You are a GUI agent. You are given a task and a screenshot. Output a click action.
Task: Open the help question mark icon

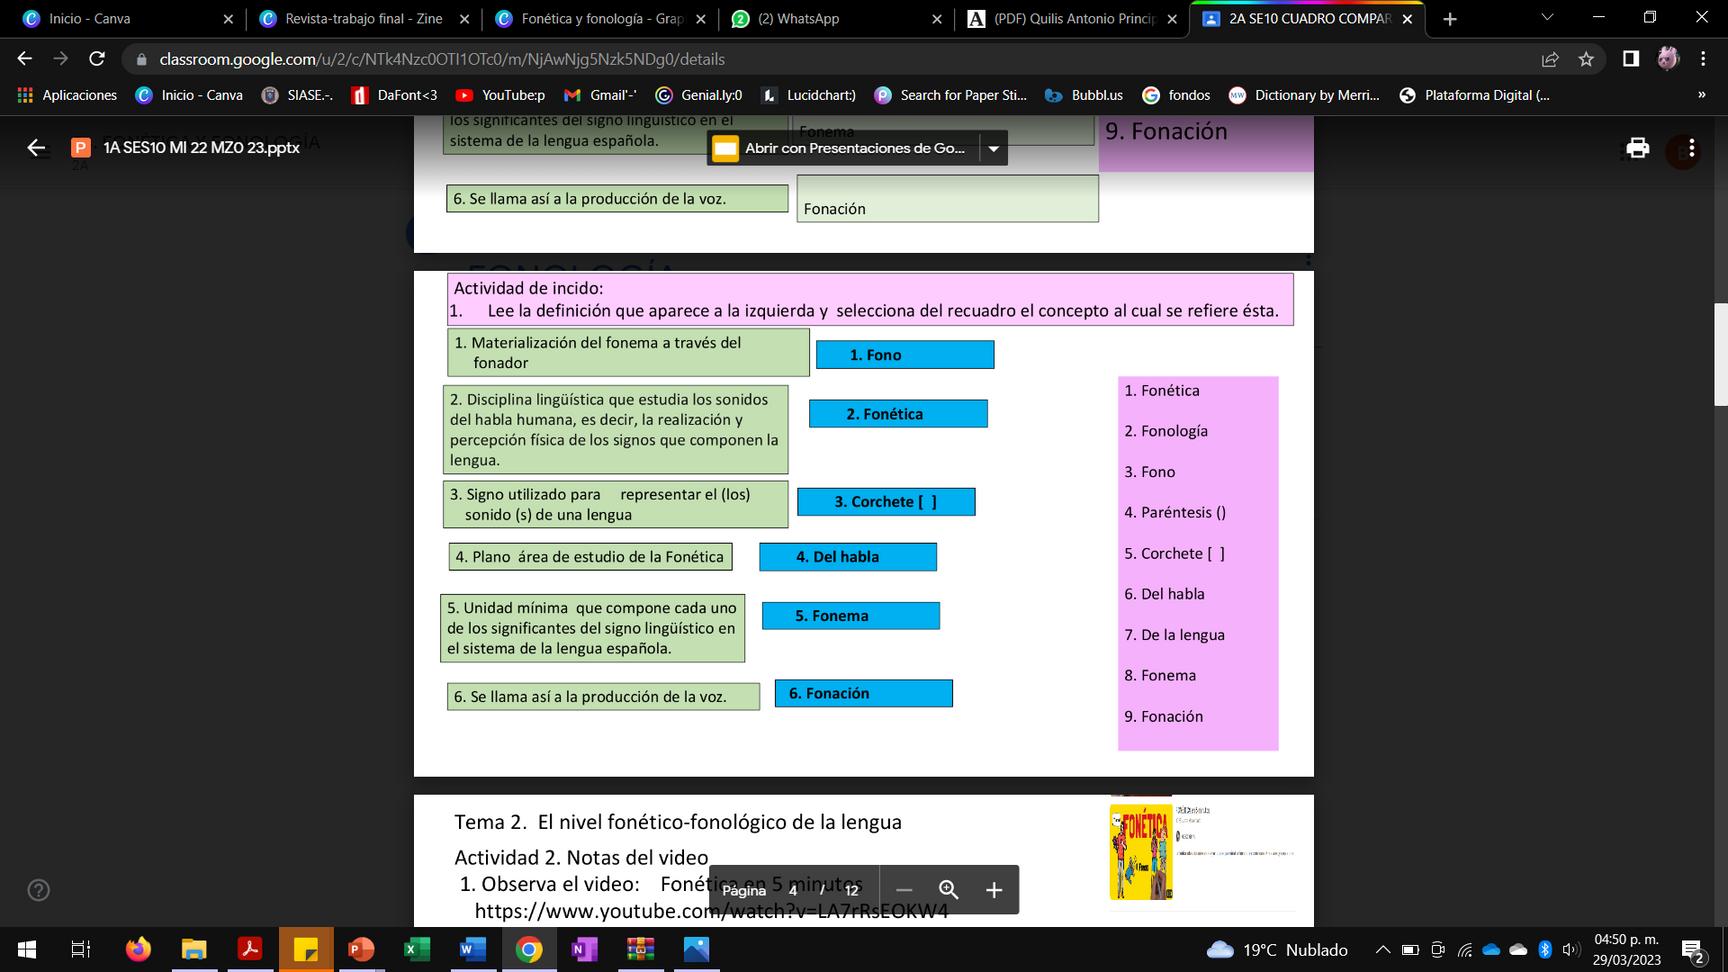point(39,890)
